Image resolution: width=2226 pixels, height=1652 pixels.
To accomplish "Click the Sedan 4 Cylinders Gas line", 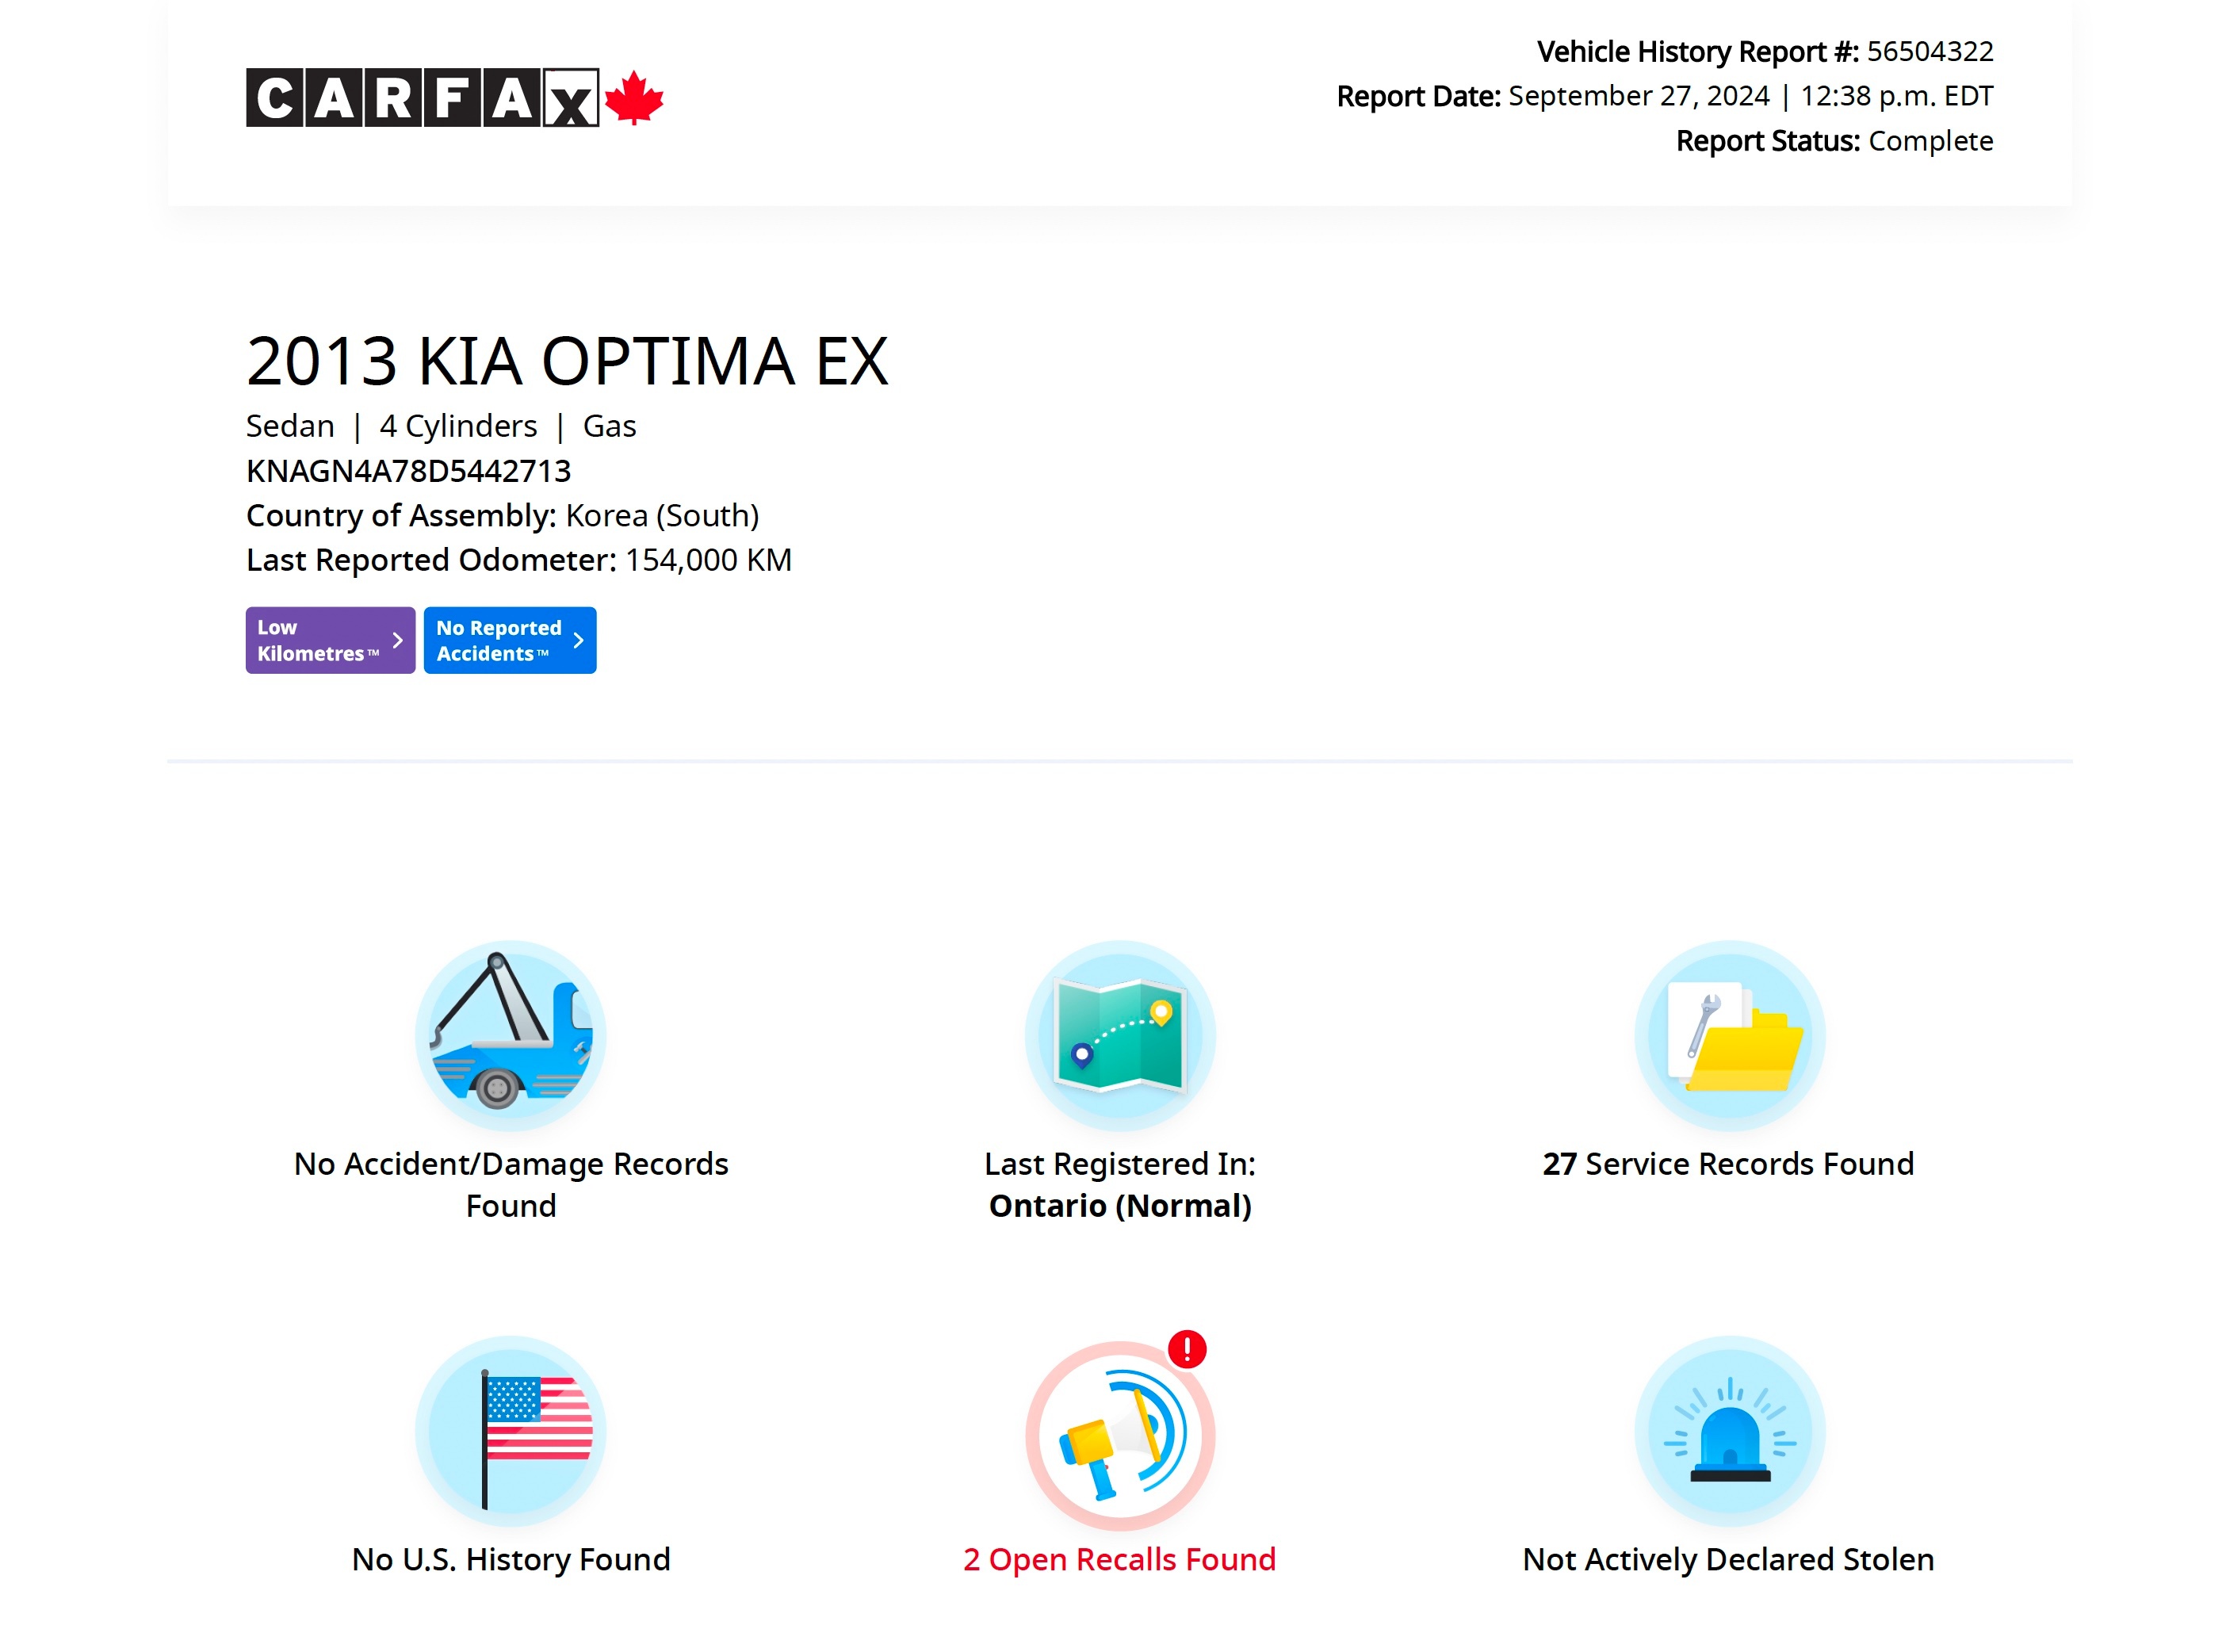I will point(441,426).
